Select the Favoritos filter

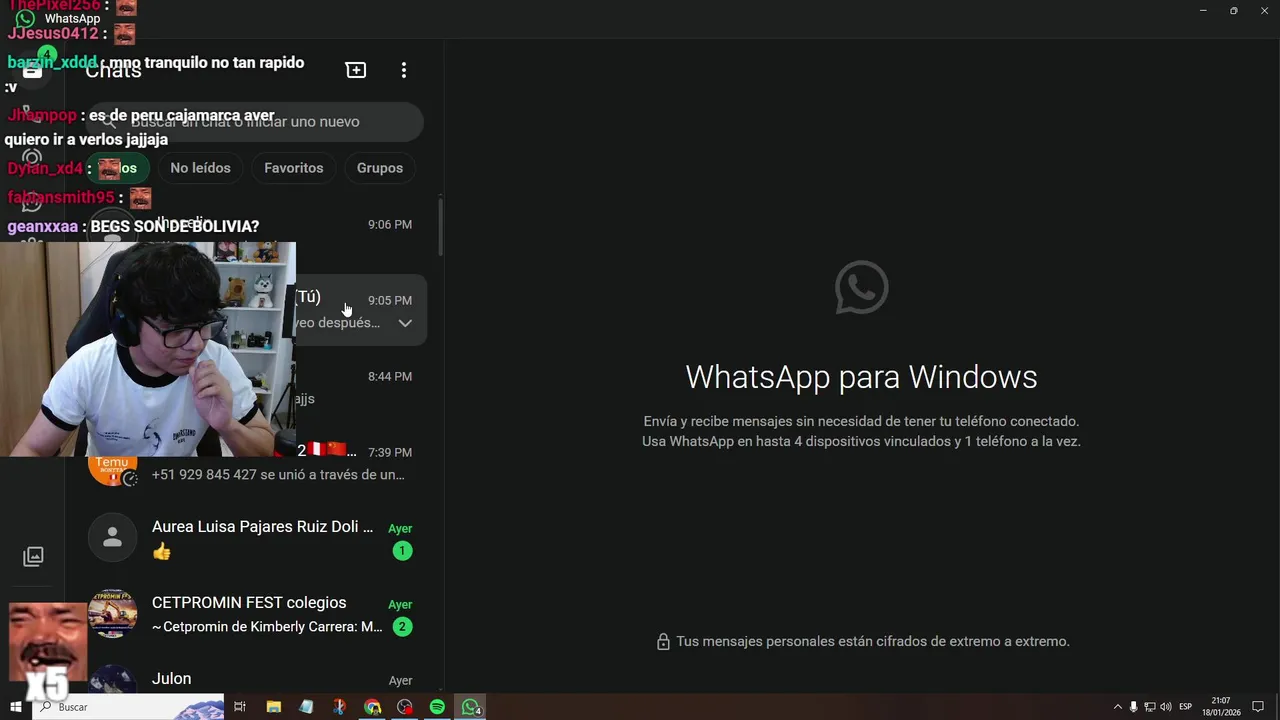(294, 168)
